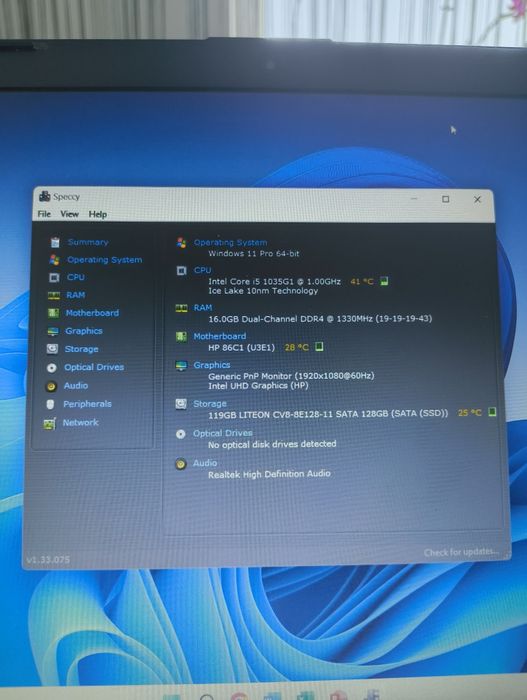Click the 119GB LITEON SATA SSD text
The image size is (527, 700).
pos(328,414)
